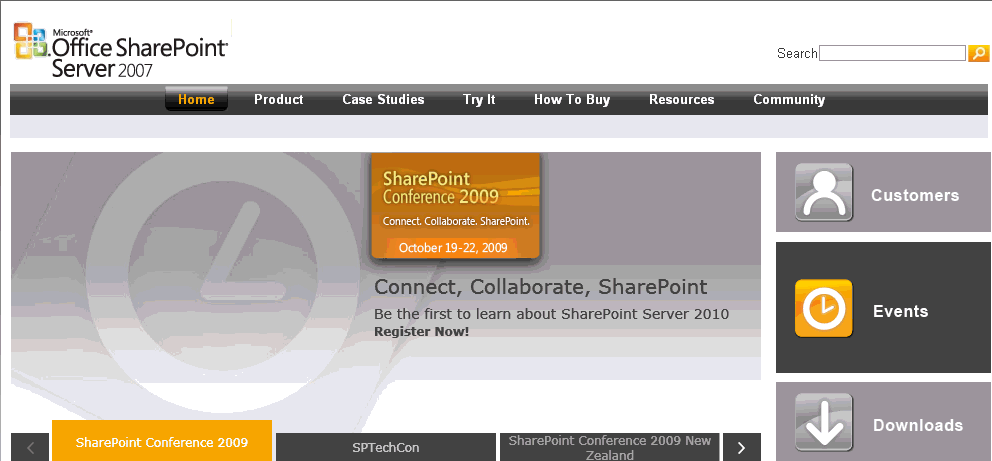Screen dimensions: 992x461
Task: Open the Home menu item
Action: (x=196, y=99)
